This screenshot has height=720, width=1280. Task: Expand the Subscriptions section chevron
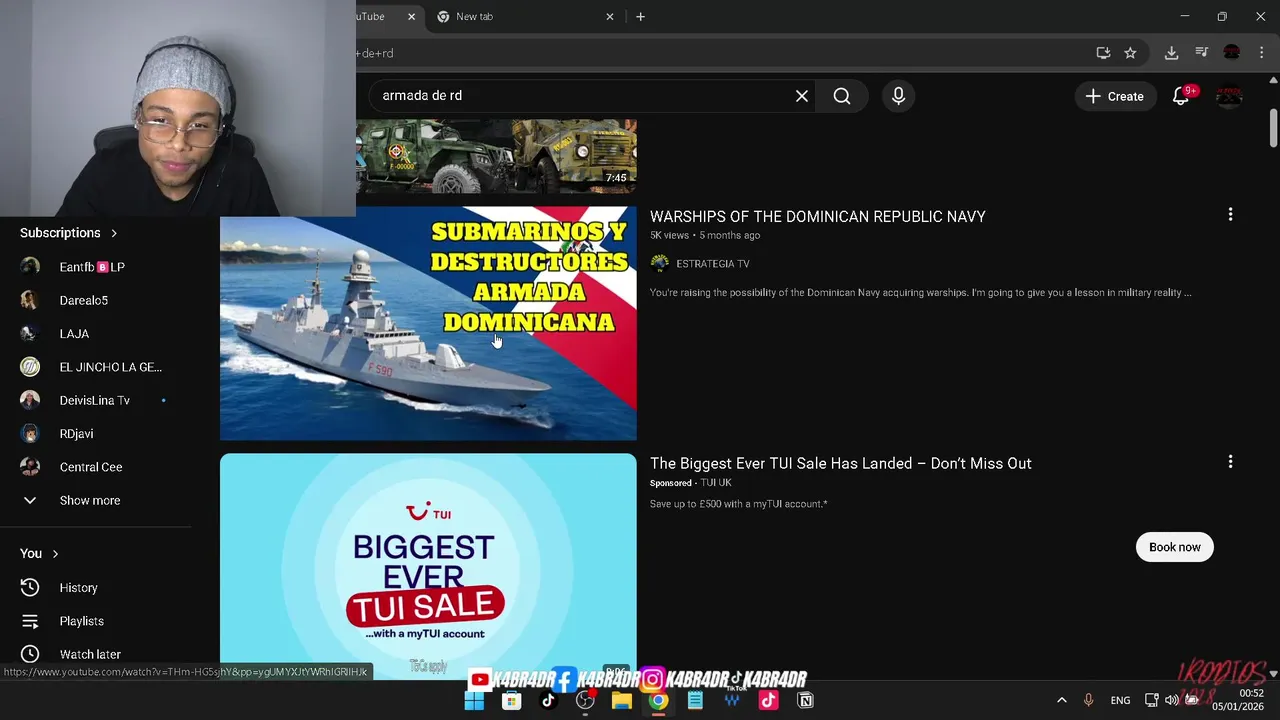coord(114,233)
